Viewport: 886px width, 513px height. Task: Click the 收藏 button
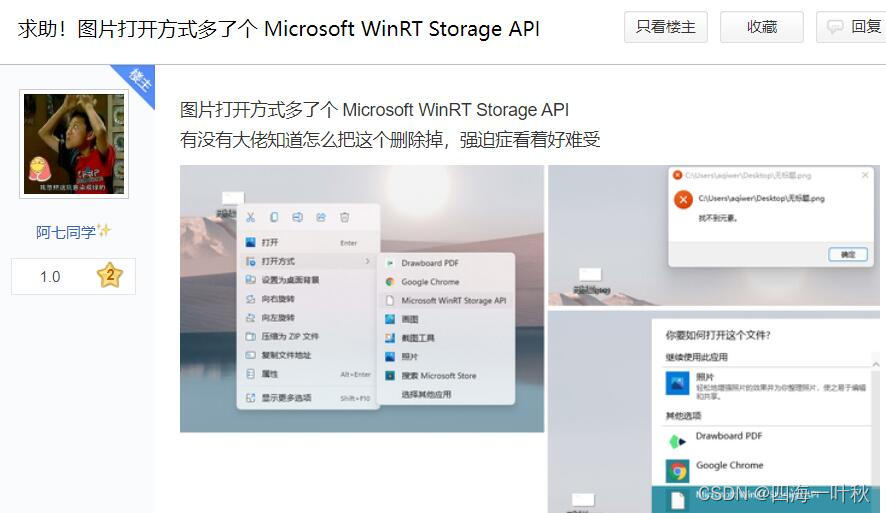tap(762, 27)
